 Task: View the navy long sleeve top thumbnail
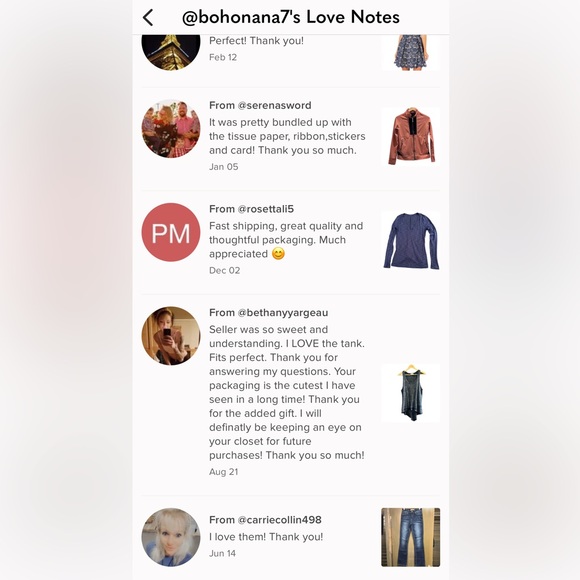[x=411, y=240]
